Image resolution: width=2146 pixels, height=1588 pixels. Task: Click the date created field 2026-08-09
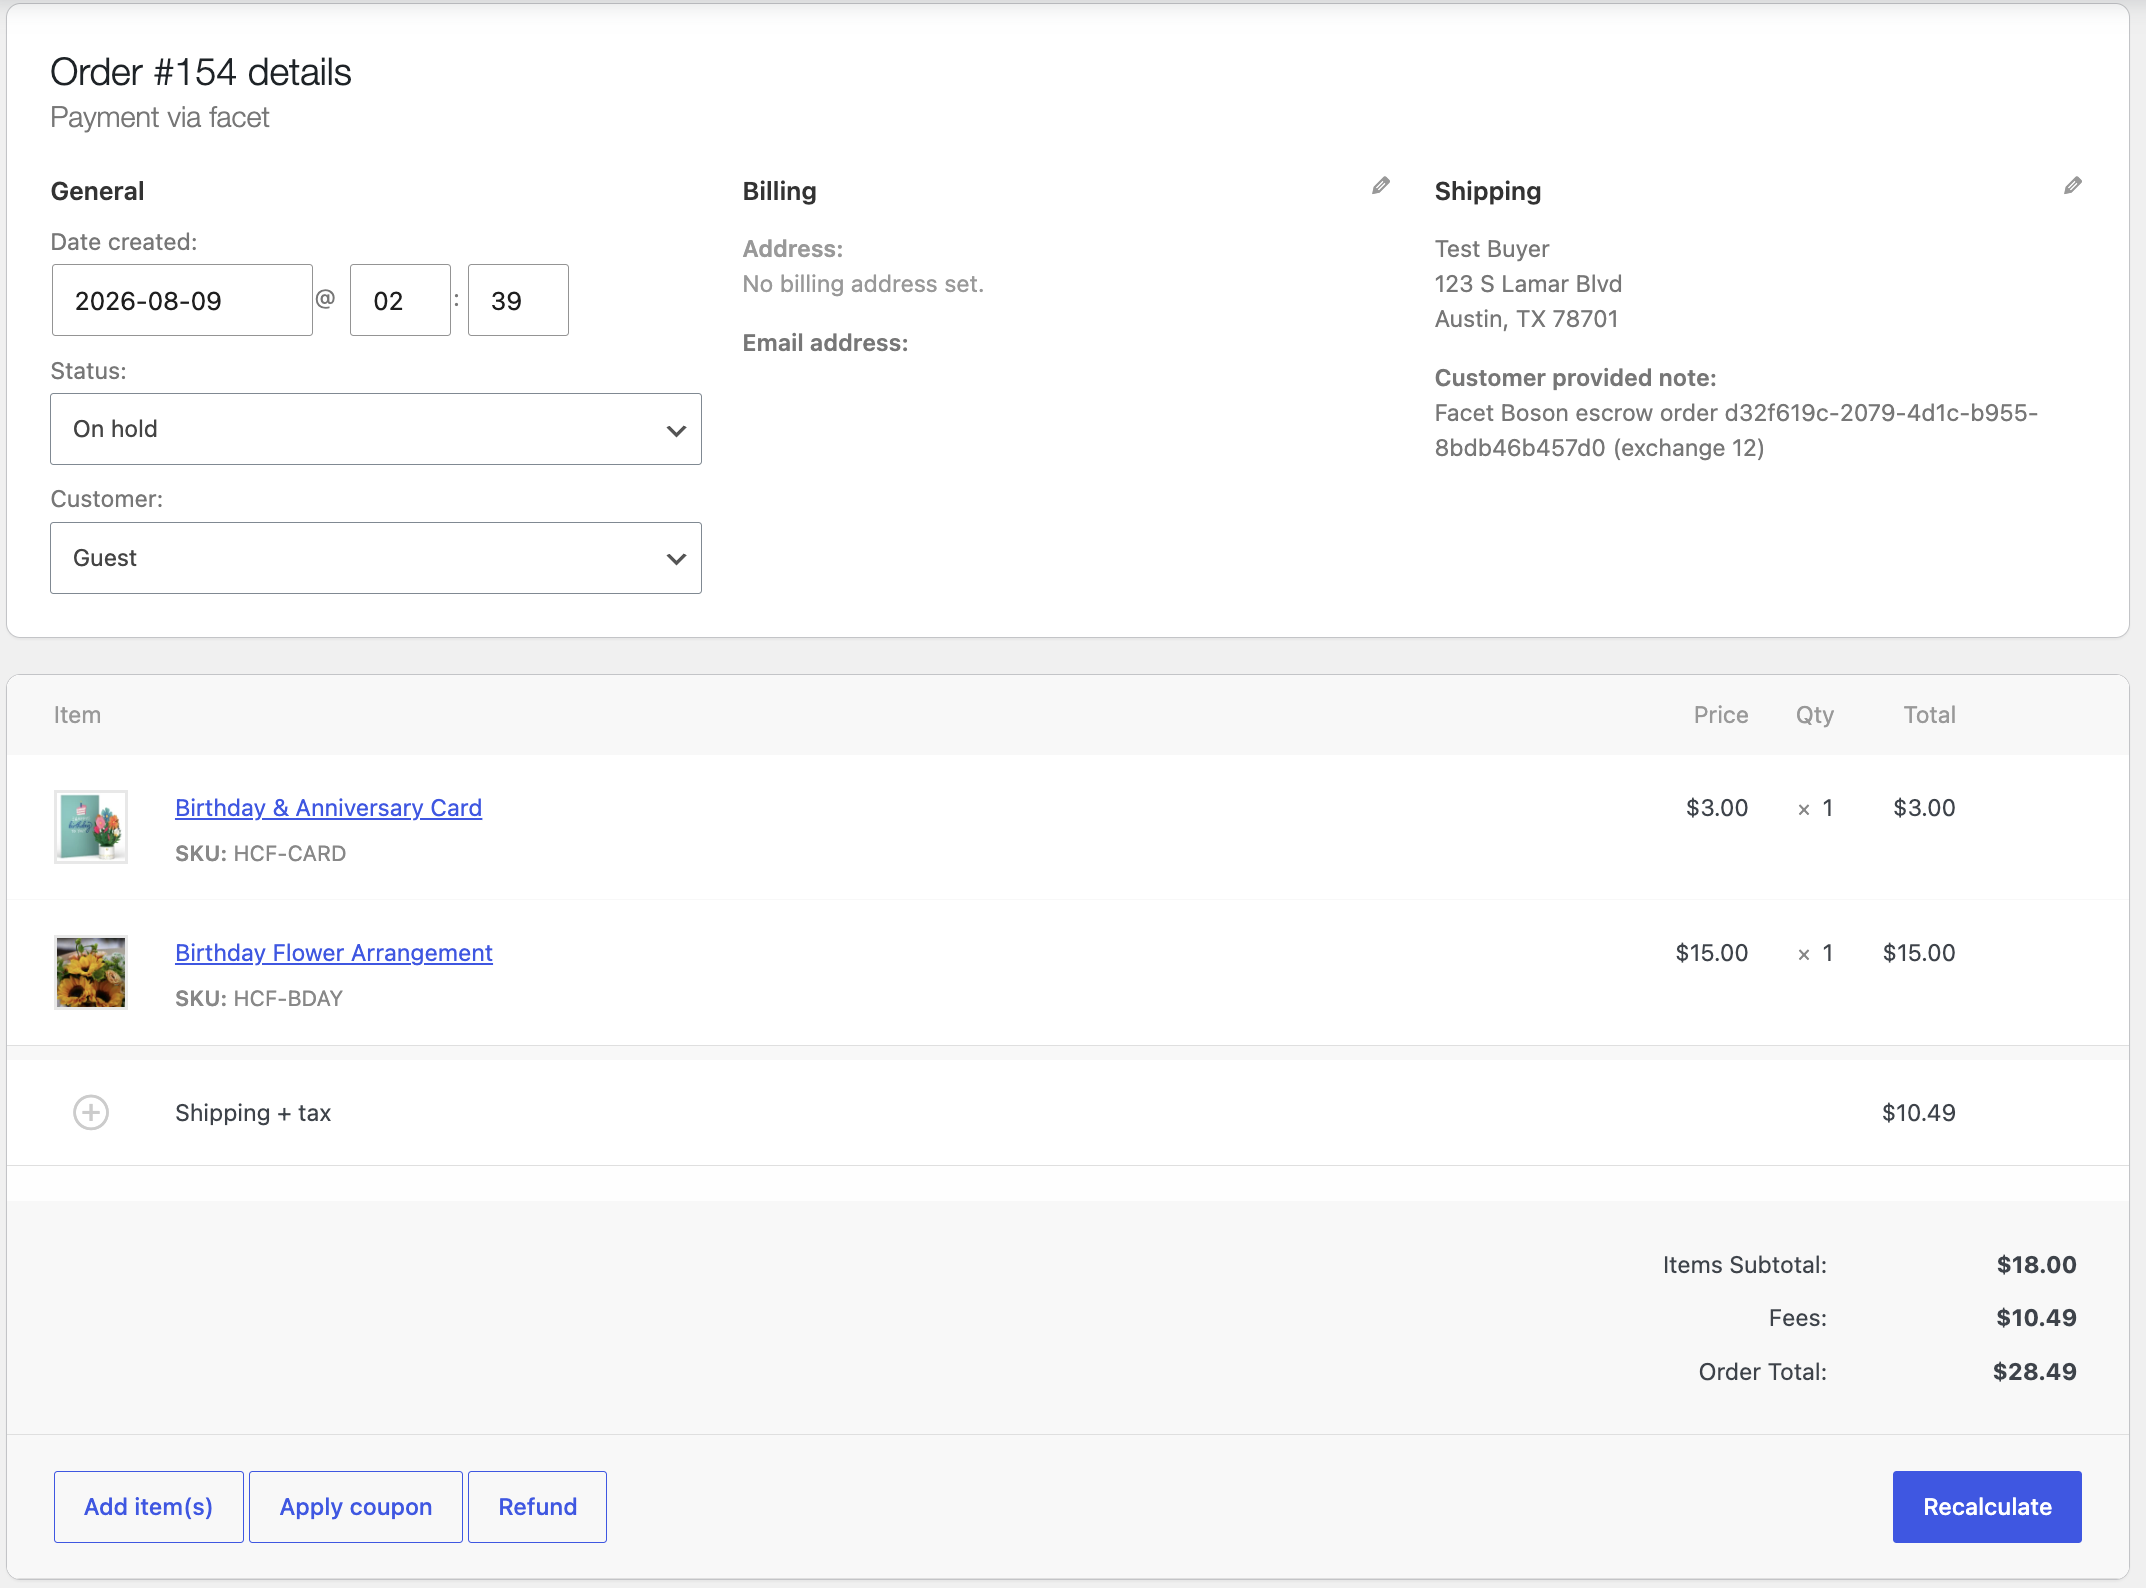coord(182,300)
